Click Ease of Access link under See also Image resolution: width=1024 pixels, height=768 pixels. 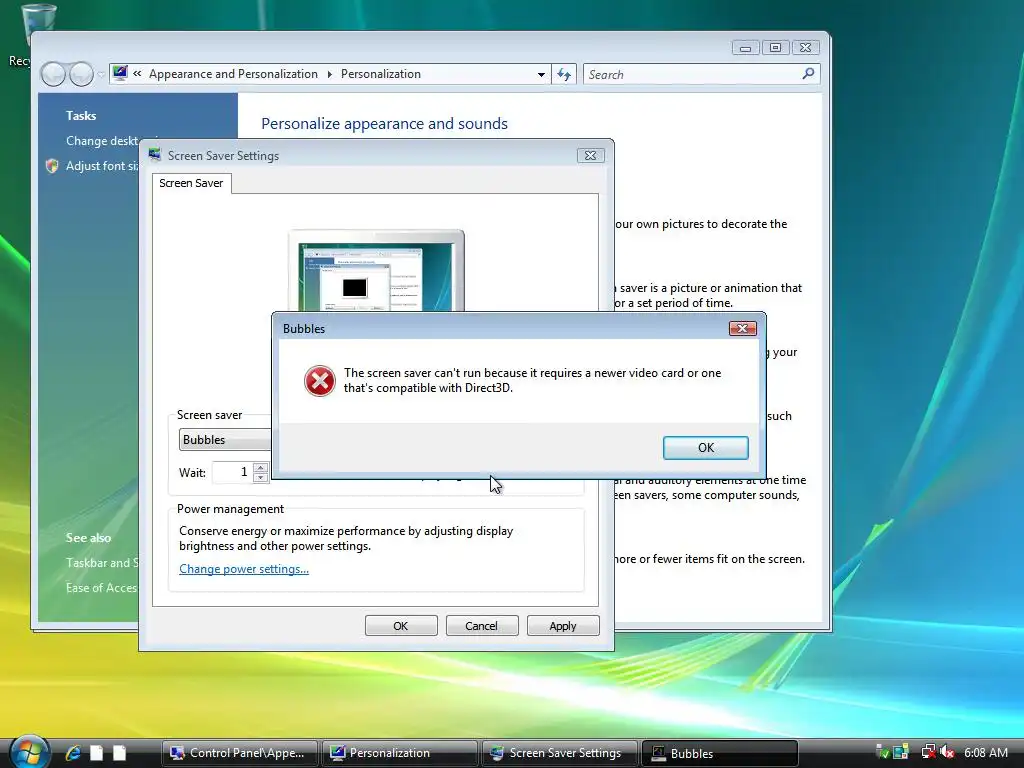point(101,588)
